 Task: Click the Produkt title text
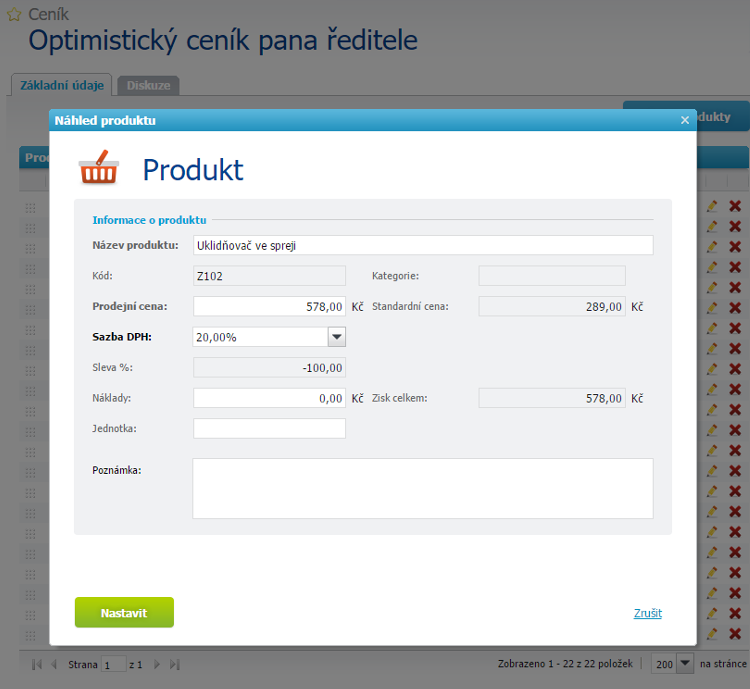pyautogui.click(x=193, y=169)
